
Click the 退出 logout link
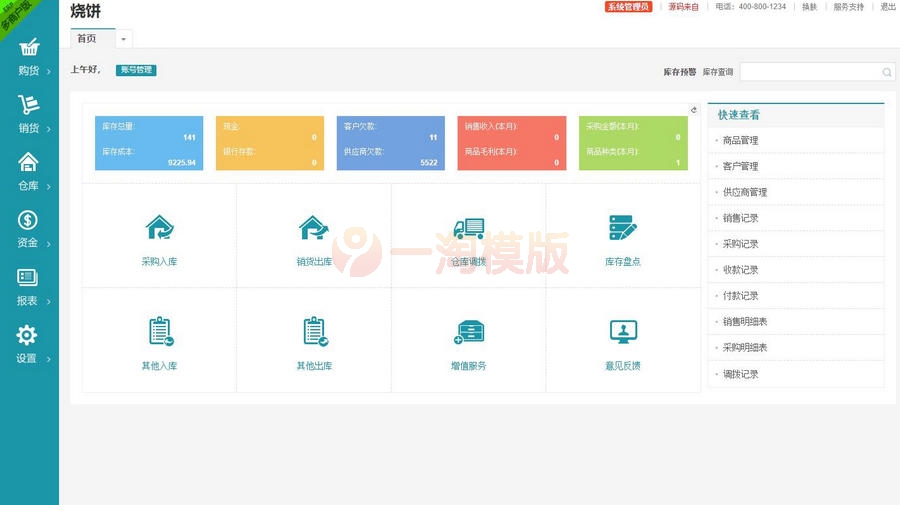pos(888,7)
